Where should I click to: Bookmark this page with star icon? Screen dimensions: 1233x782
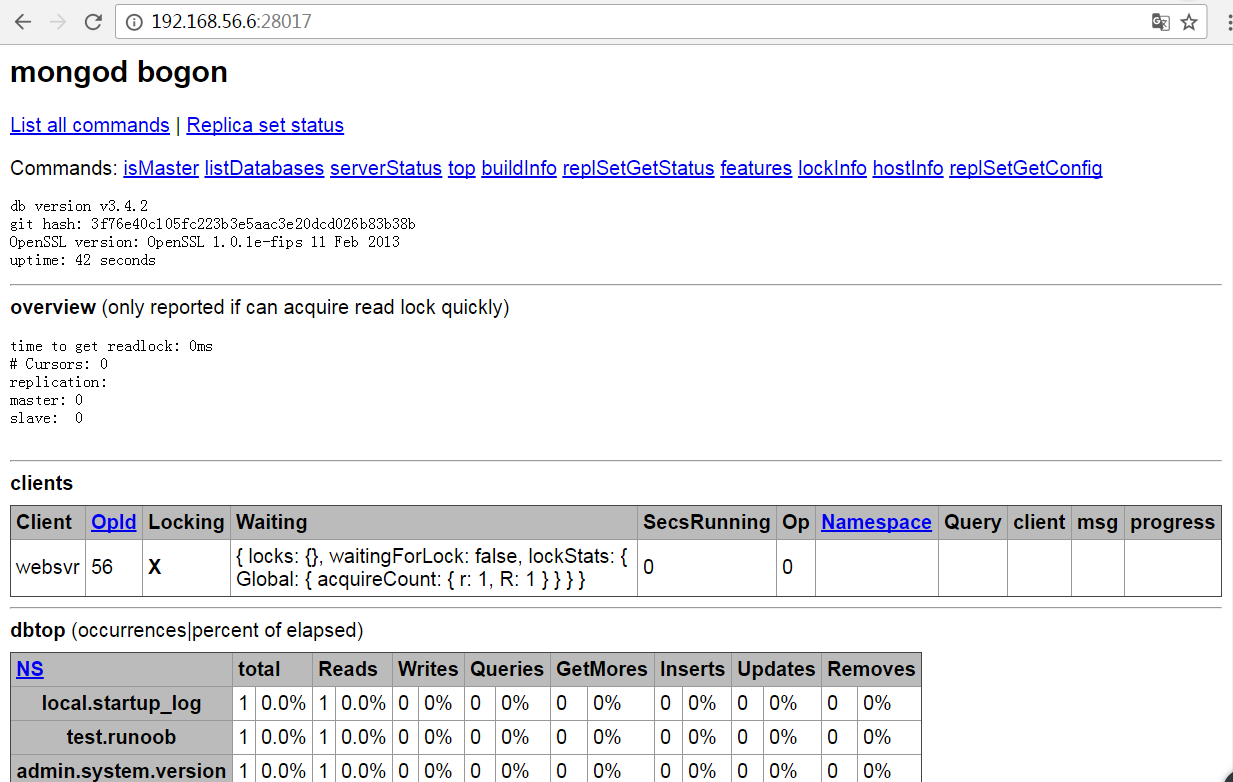click(x=1189, y=22)
